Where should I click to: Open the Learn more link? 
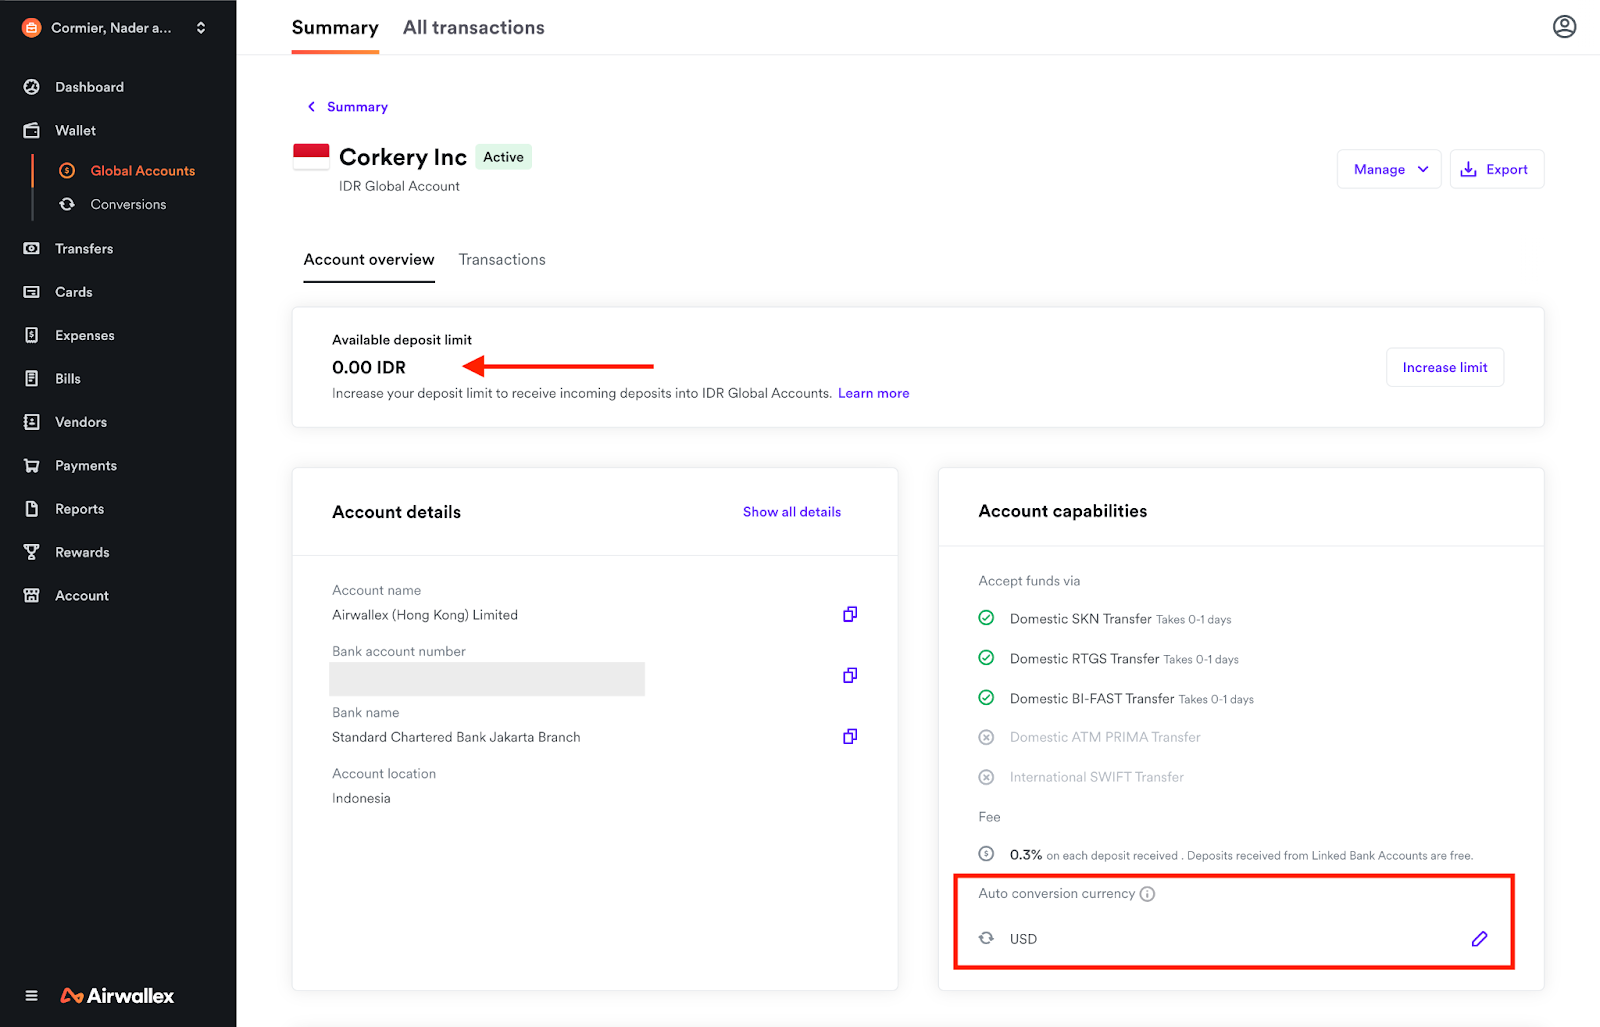(874, 394)
